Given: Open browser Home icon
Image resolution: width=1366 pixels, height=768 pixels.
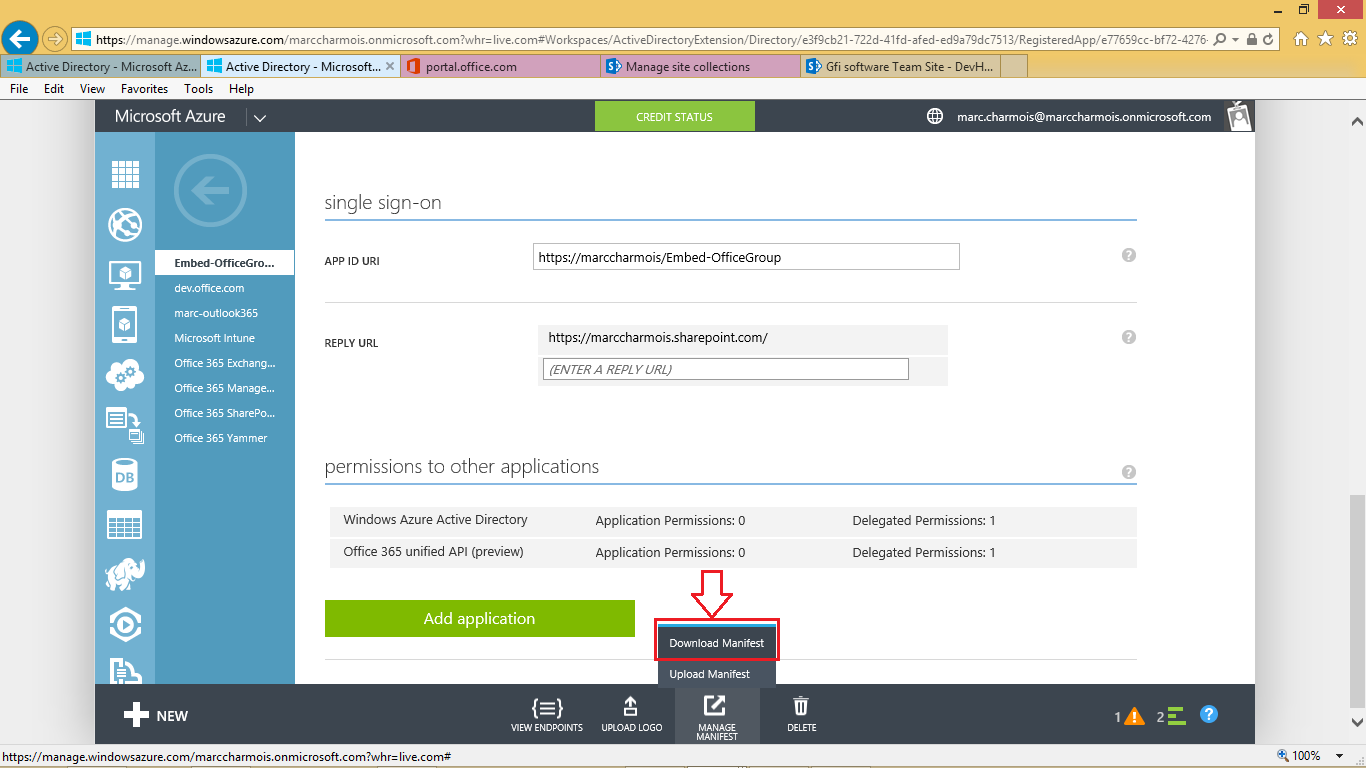Looking at the screenshot, I should (1301, 39).
